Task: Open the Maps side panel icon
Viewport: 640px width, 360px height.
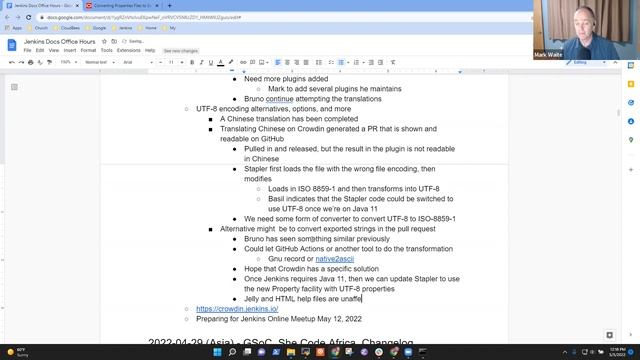Action: click(631, 140)
